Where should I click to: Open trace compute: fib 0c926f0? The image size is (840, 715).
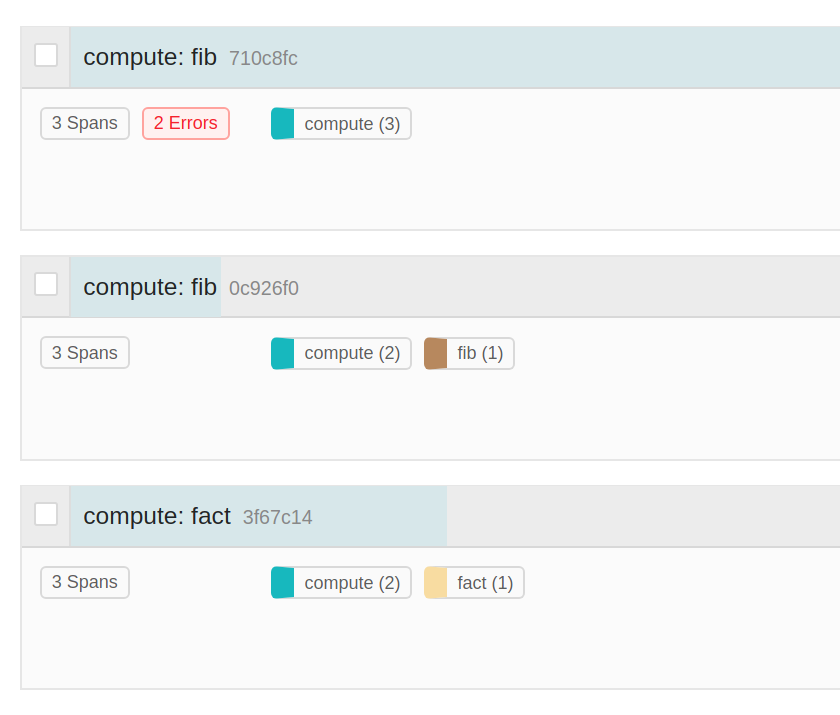point(150,287)
